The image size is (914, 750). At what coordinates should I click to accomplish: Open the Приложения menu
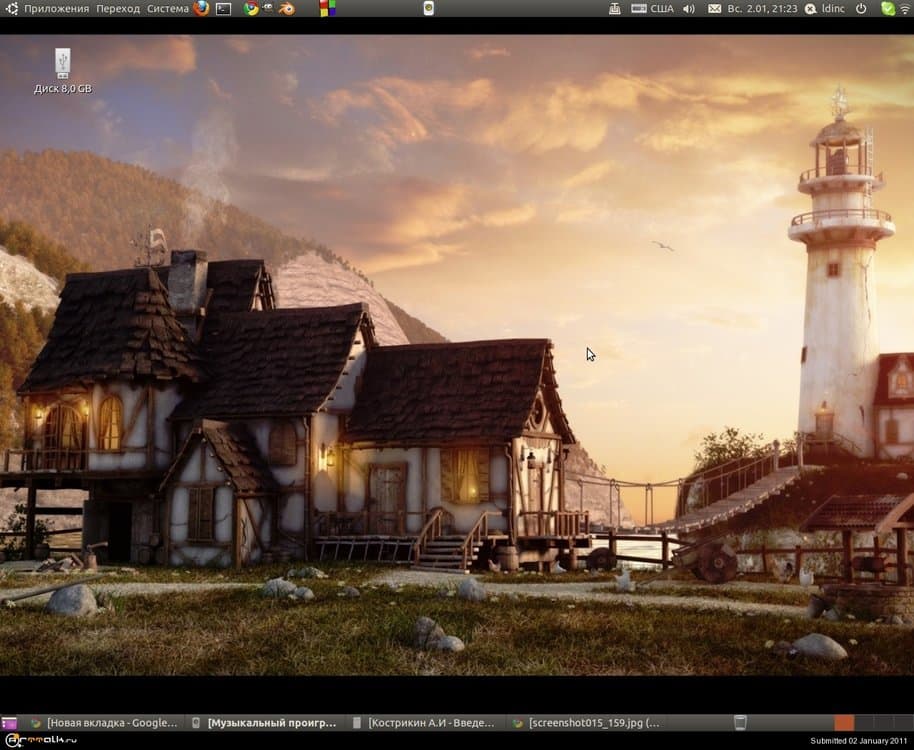click(x=57, y=9)
